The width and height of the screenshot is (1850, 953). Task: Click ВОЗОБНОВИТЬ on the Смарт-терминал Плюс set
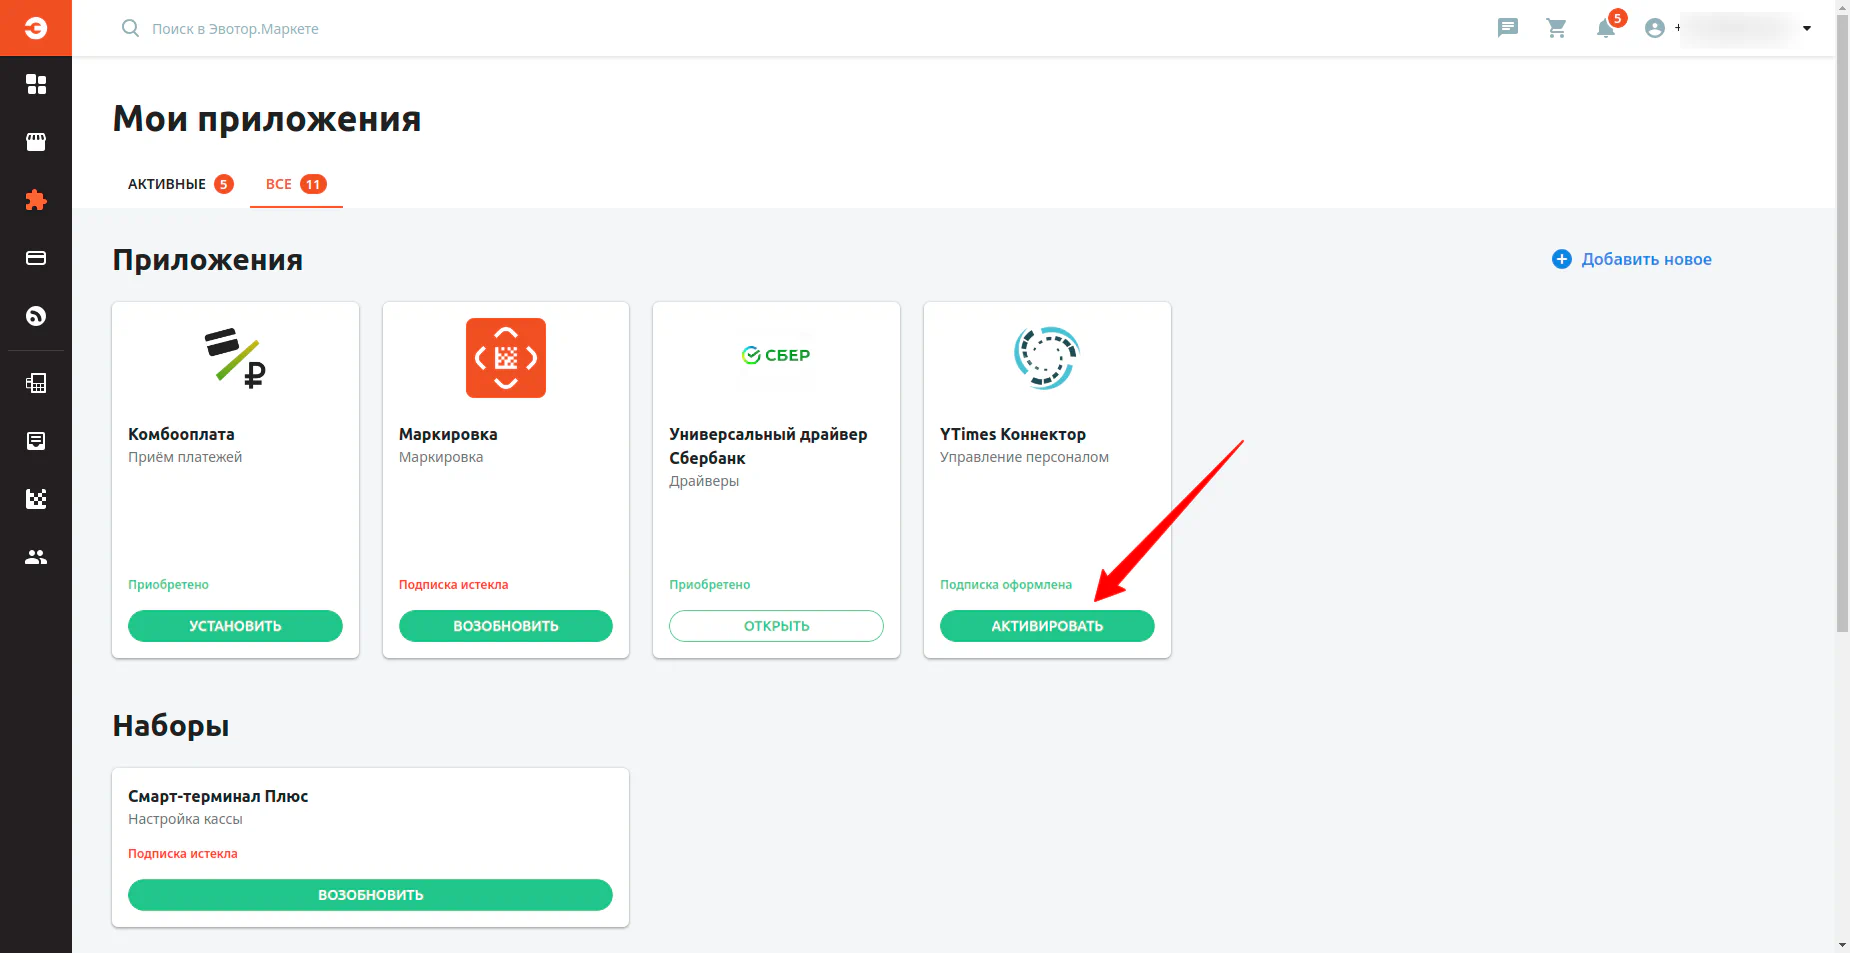pos(370,895)
